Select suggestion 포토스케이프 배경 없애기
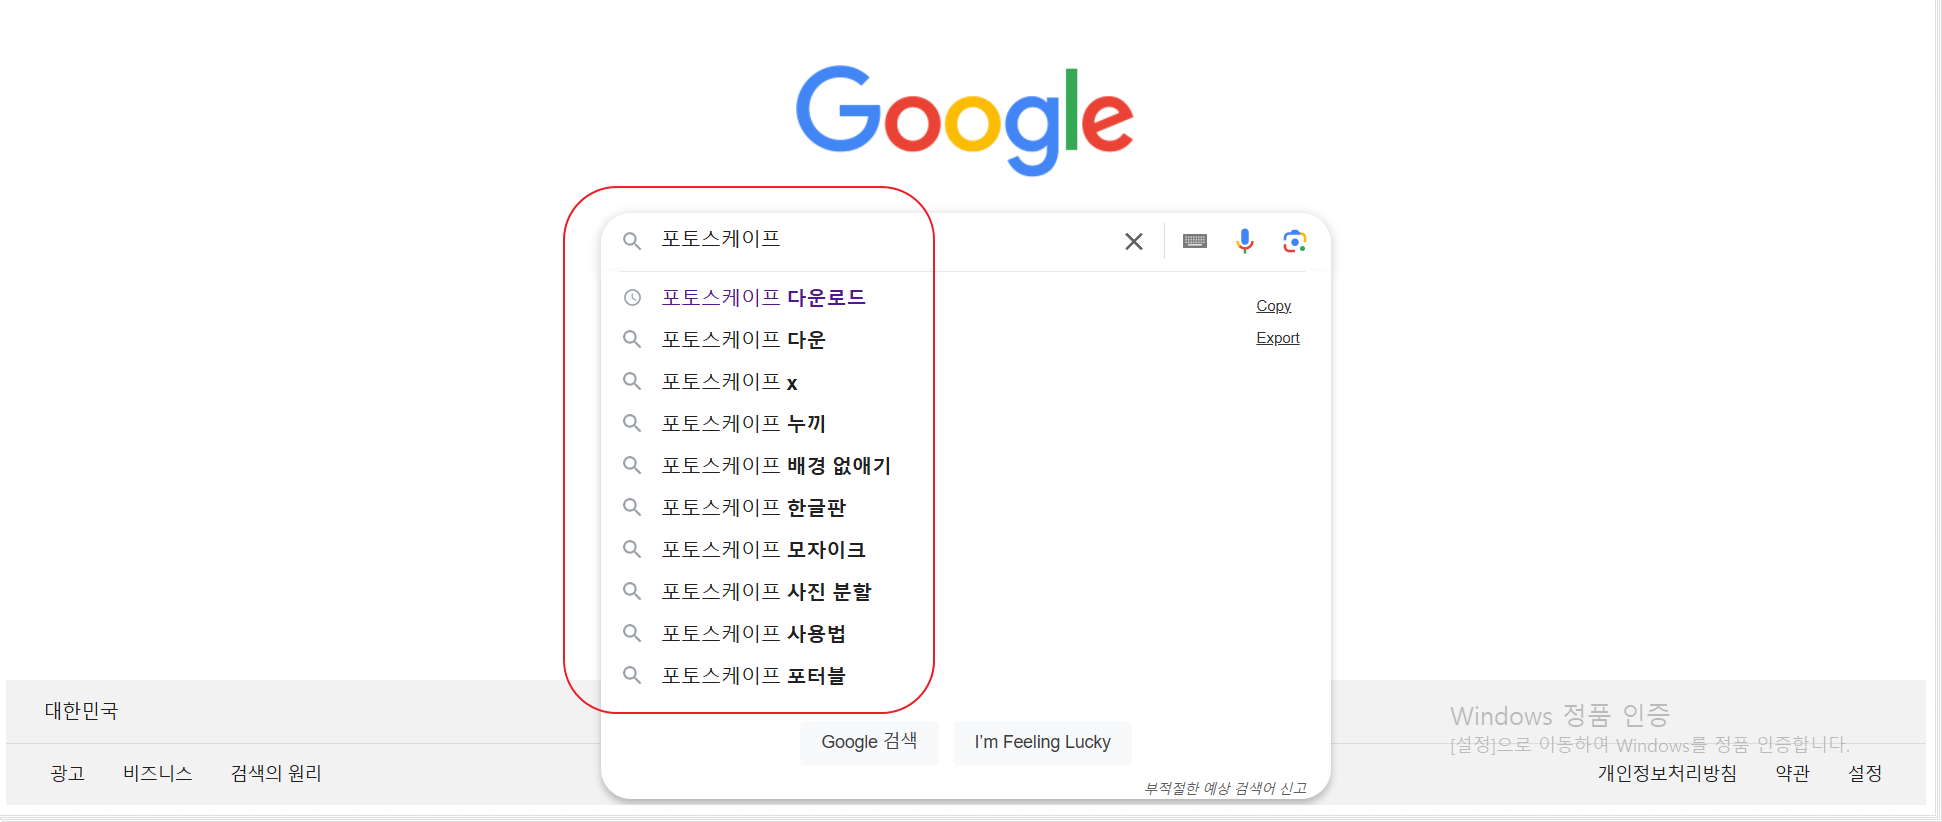 pos(776,465)
